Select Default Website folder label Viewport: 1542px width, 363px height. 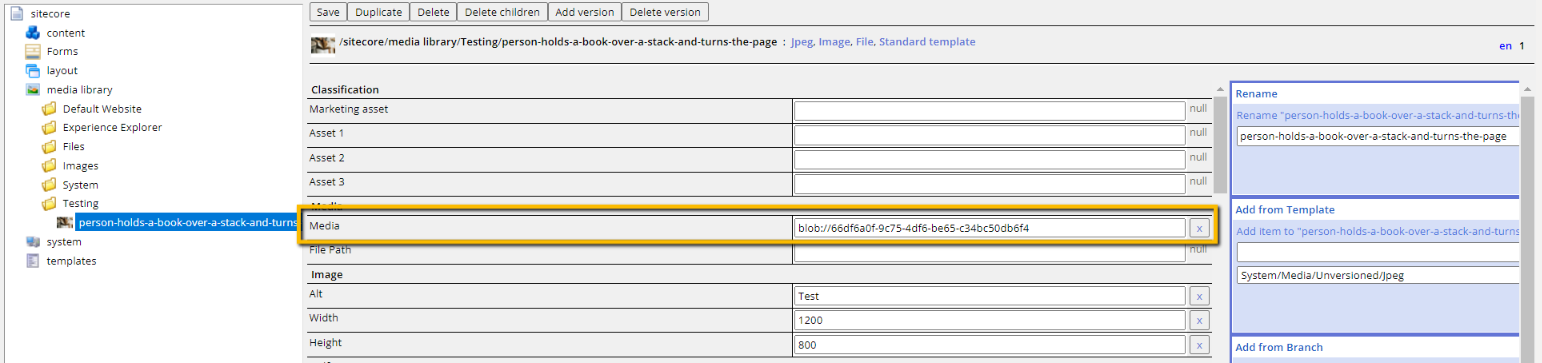tap(102, 109)
